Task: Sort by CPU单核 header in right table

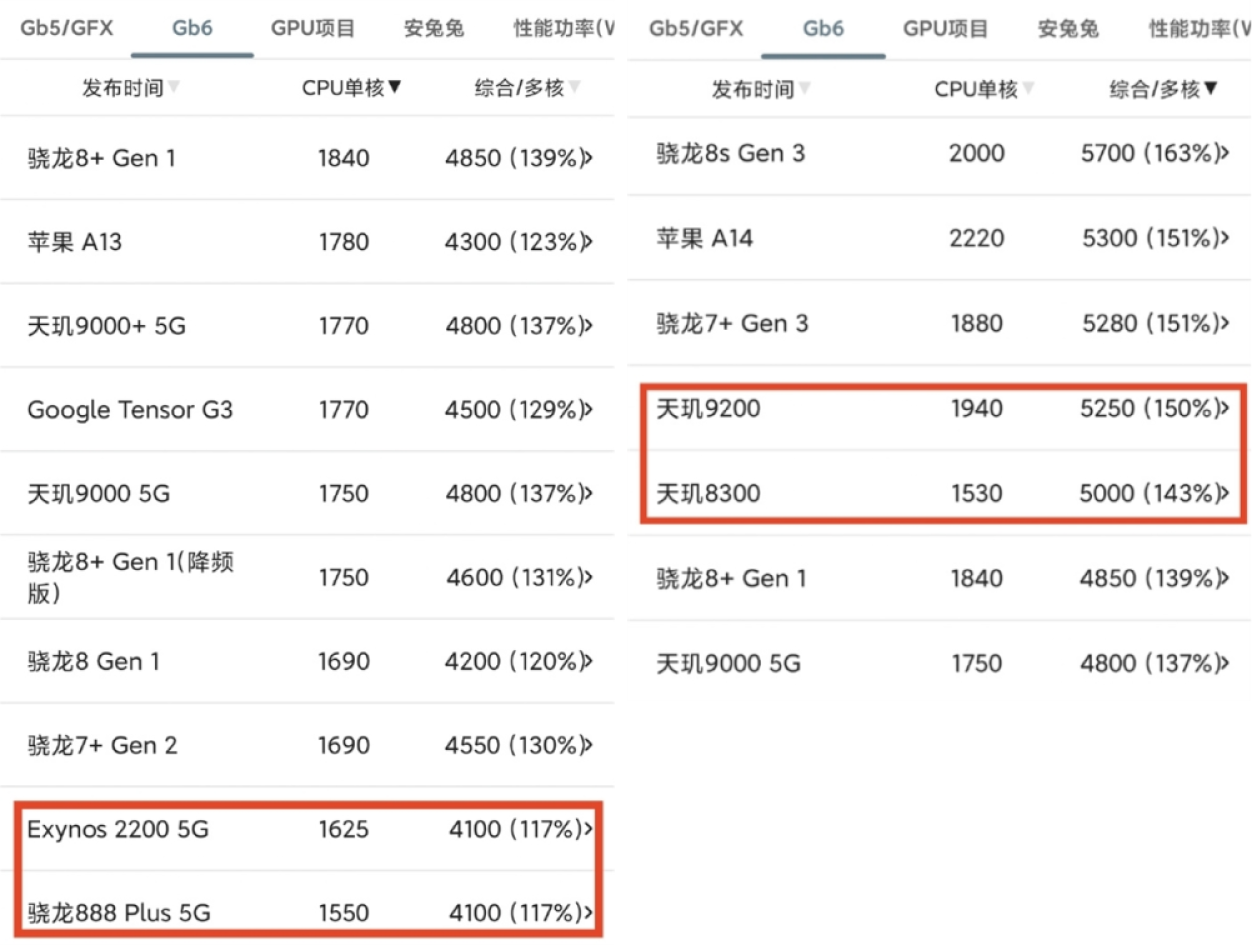Action: point(977,90)
